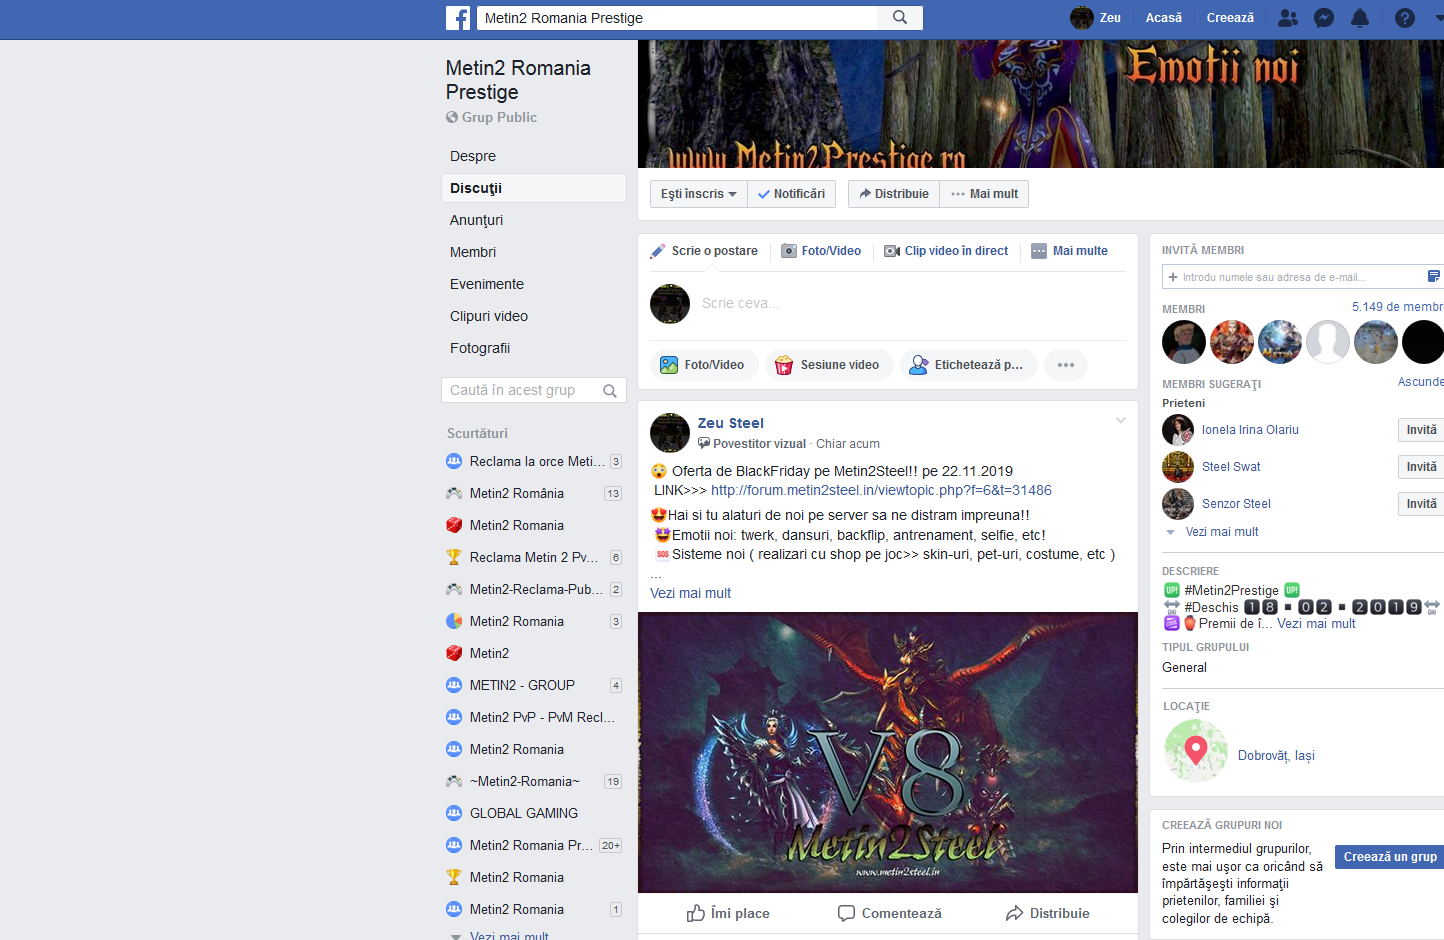Open the Messenger icon
1444x940 pixels.
click(x=1324, y=18)
